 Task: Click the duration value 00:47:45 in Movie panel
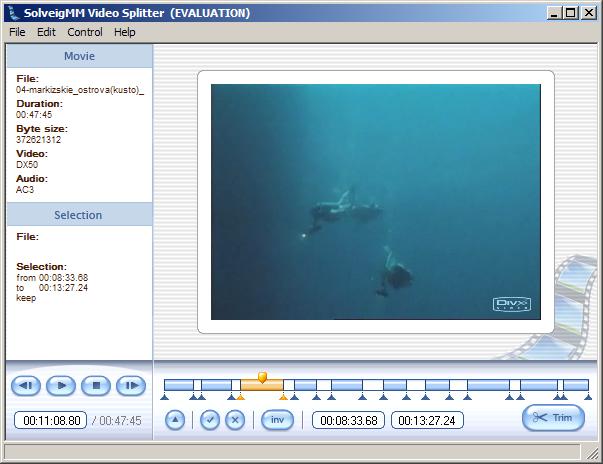(x=34, y=115)
